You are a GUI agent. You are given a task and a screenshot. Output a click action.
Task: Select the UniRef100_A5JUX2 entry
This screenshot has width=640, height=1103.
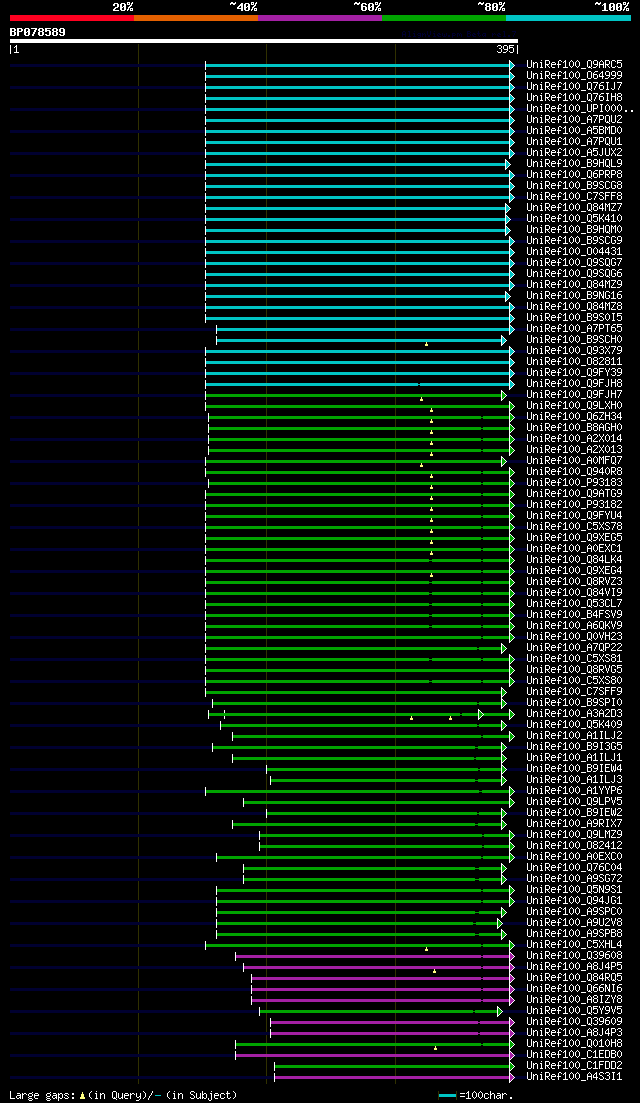pyautogui.click(x=574, y=153)
